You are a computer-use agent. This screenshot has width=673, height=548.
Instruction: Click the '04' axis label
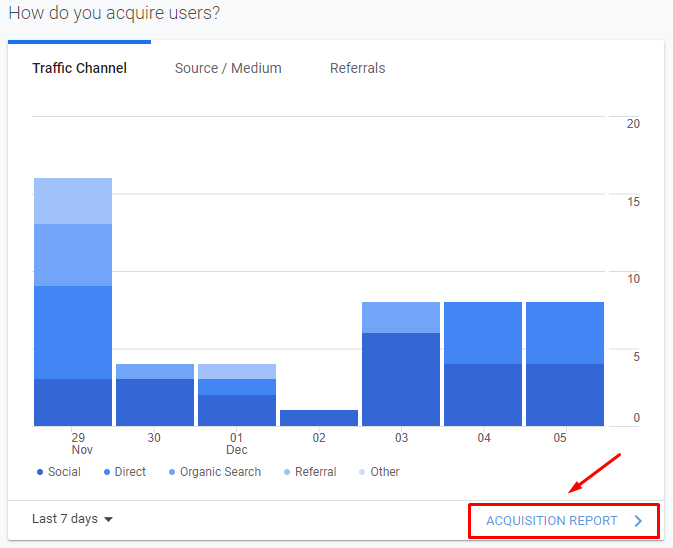[x=484, y=438]
